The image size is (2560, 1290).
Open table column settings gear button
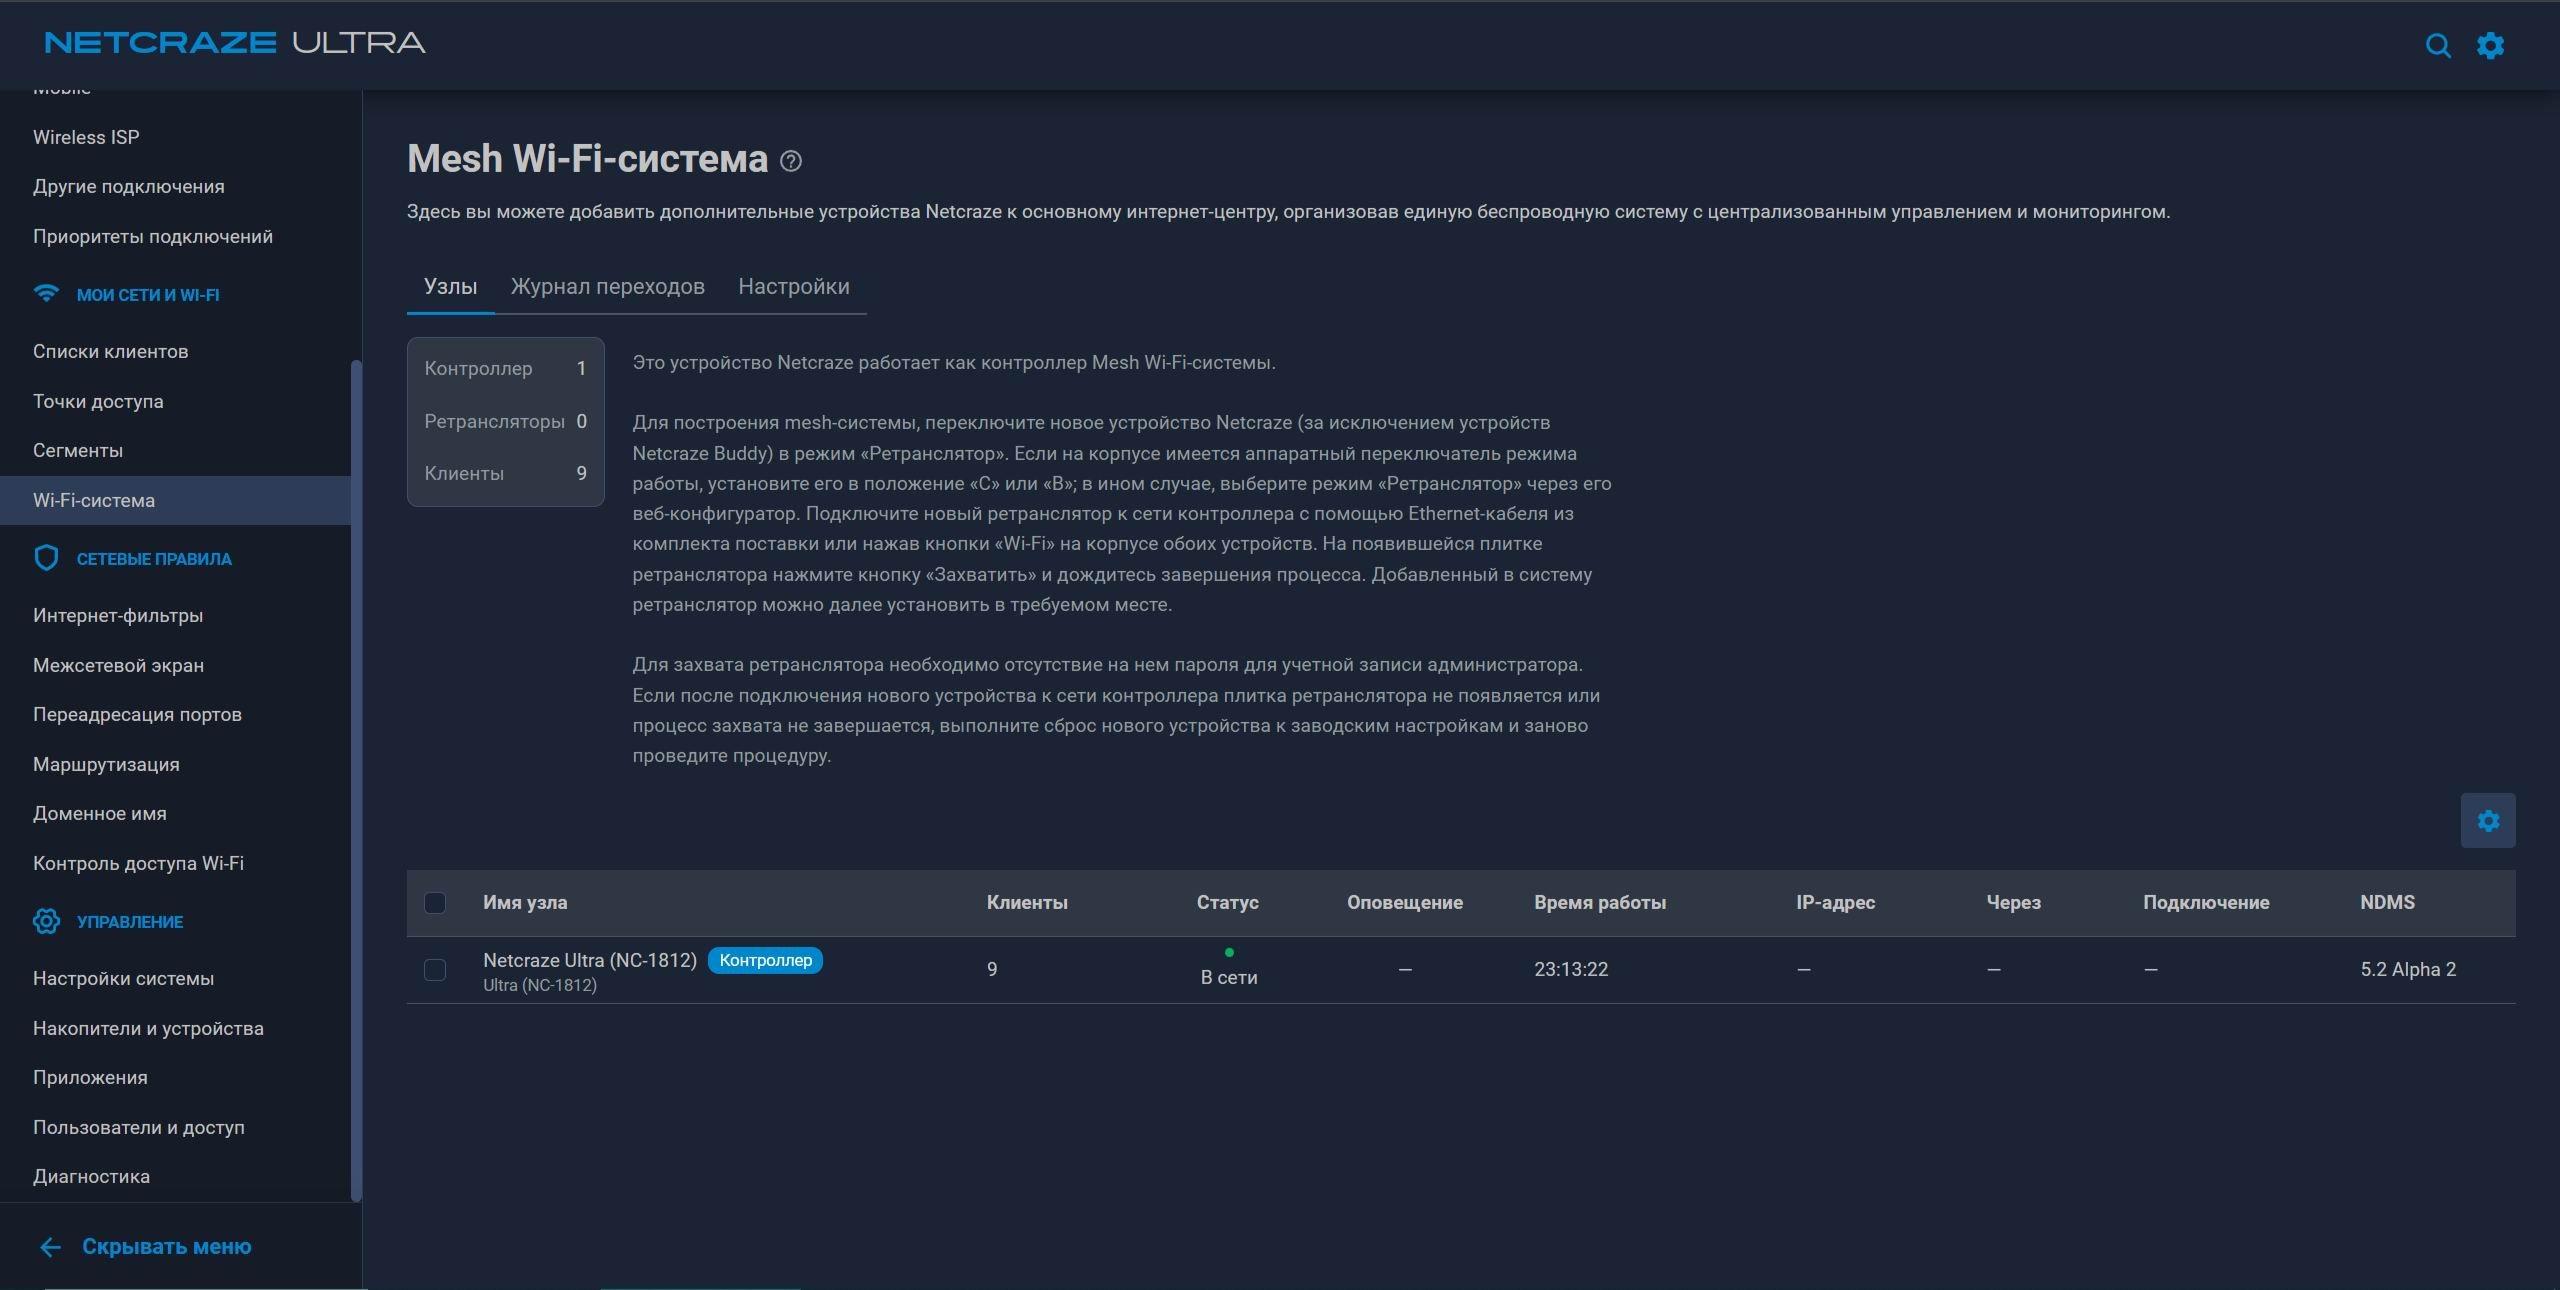[x=2488, y=821]
